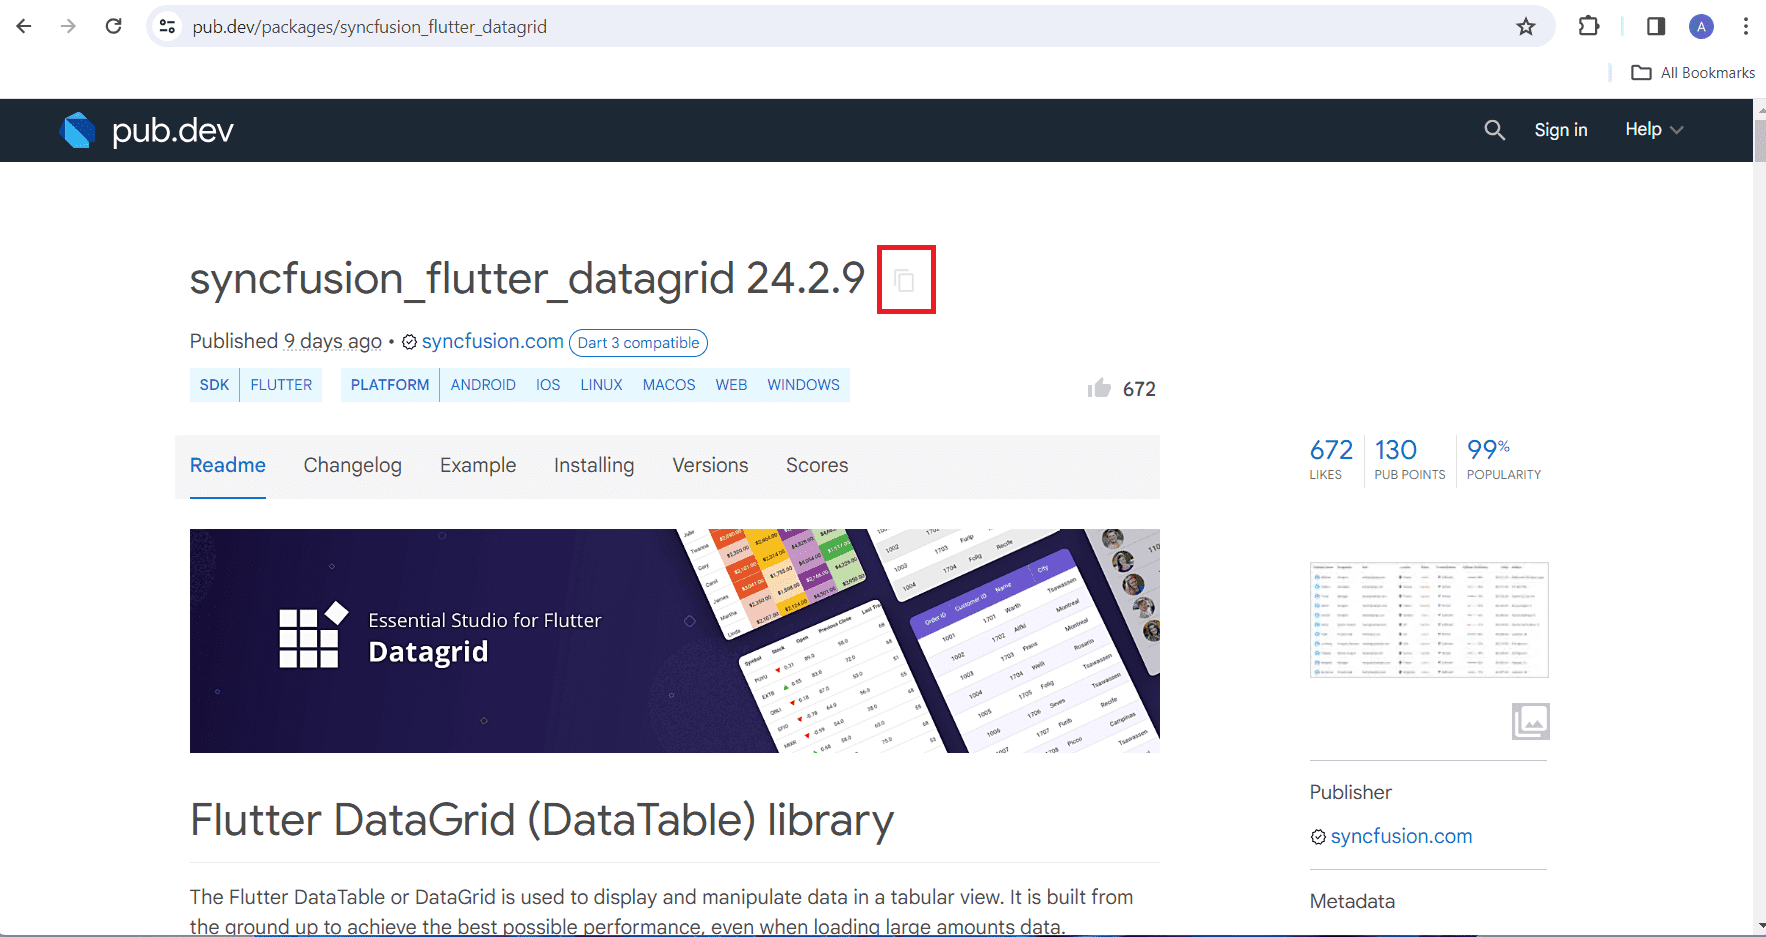
Task: Click the pub.dev search magnifier icon
Action: [x=1494, y=130]
